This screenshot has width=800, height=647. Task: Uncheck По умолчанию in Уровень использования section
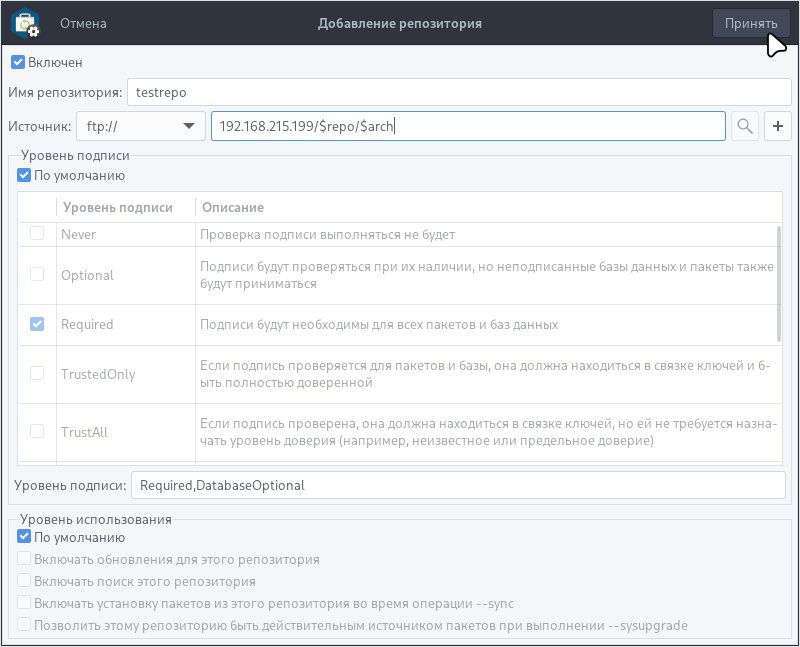23,537
